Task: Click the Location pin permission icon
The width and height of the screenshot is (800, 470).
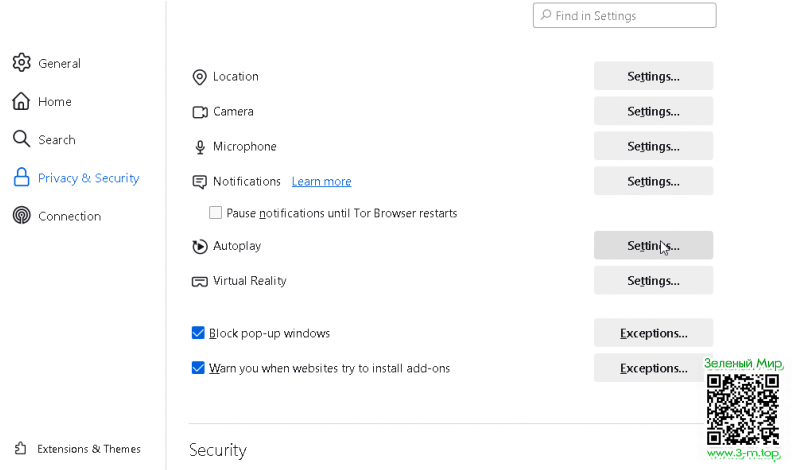Action: click(x=199, y=77)
